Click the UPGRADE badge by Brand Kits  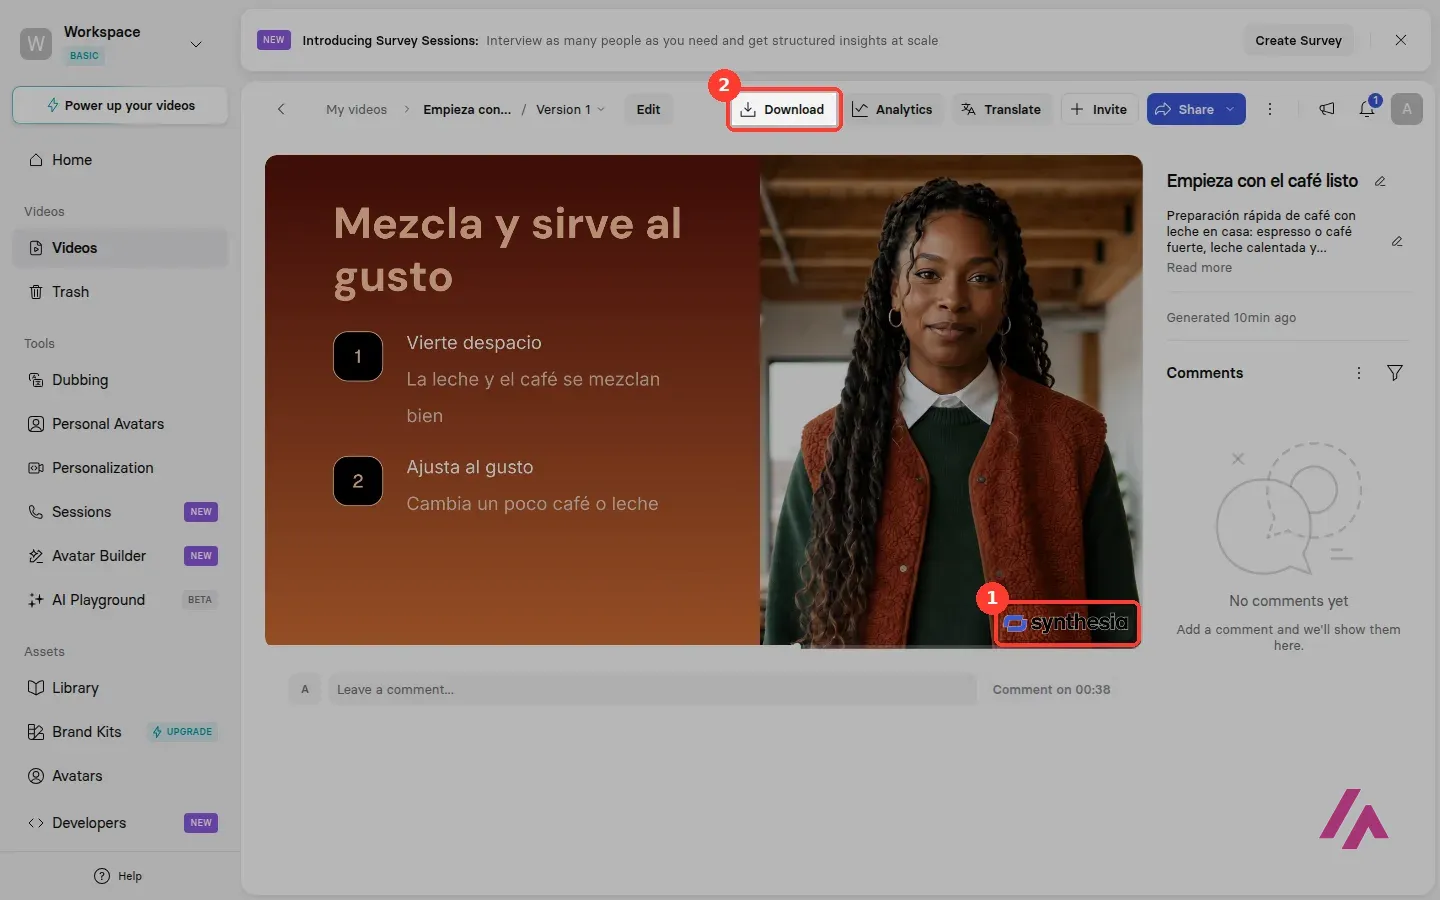click(x=183, y=732)
